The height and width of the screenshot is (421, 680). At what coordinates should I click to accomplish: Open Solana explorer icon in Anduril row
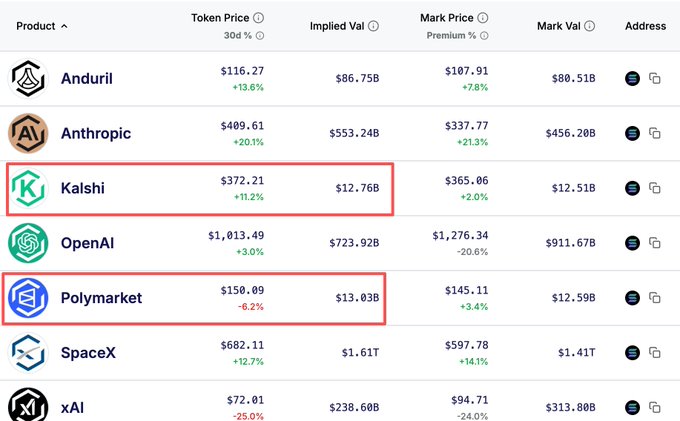(632, 78)
